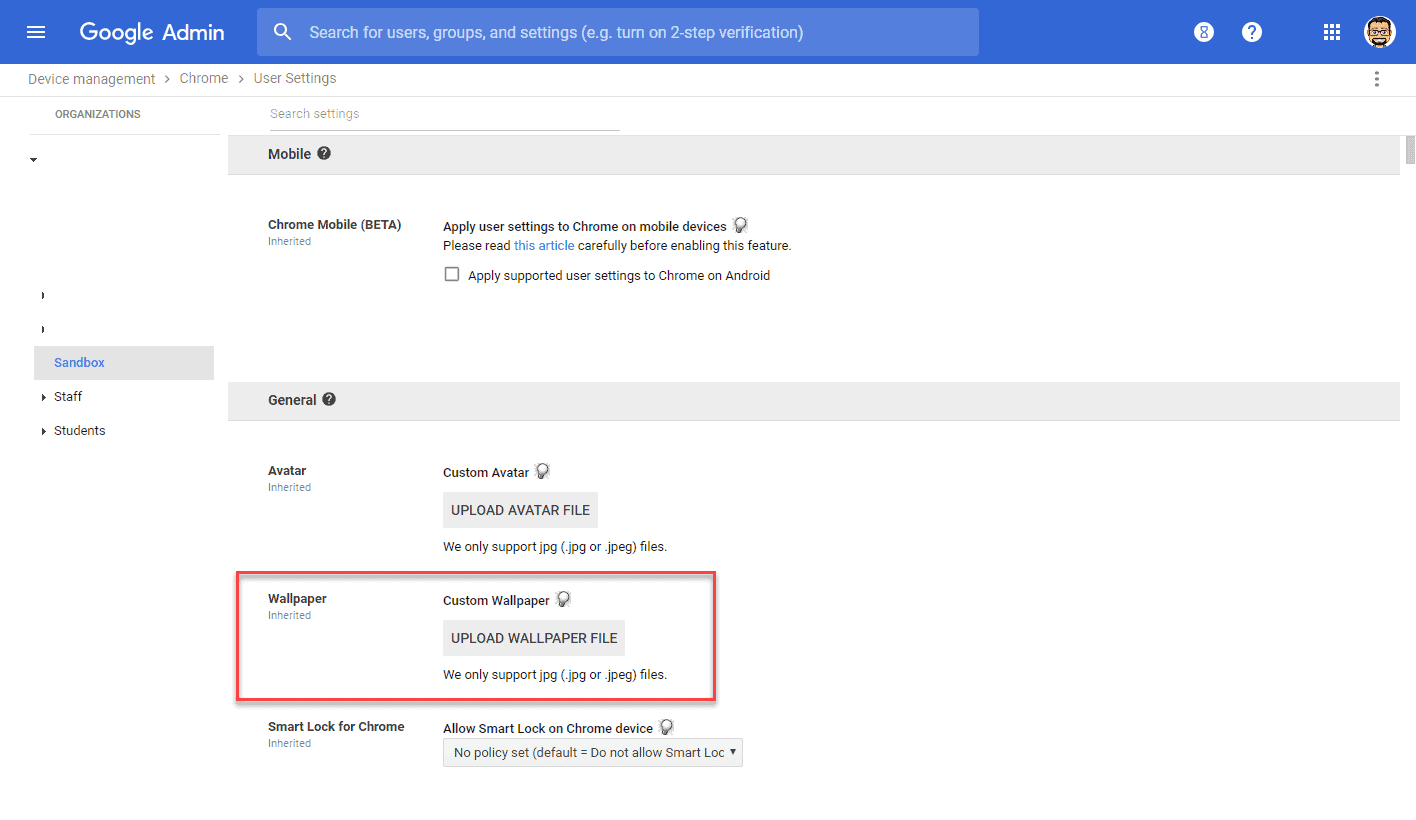The image size is (1416, 820).
Task: Click lightbulb beside Allow Smart Lock
Action: coord(666,728)
